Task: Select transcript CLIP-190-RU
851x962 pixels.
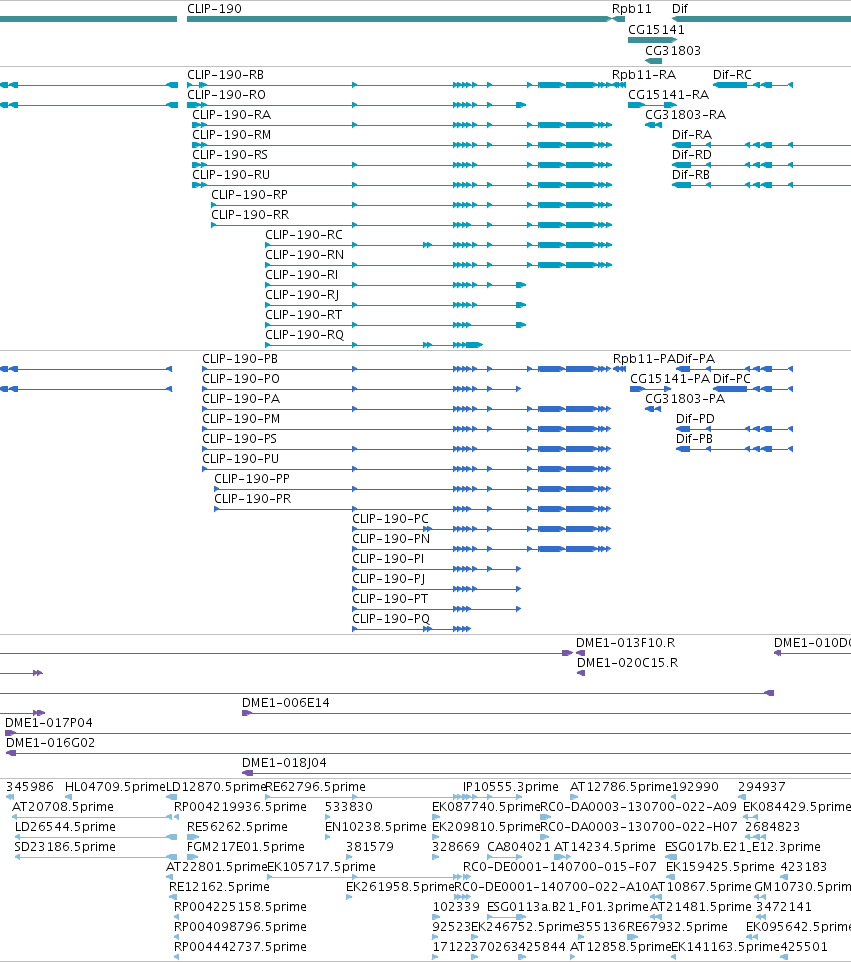Action: 231,175
